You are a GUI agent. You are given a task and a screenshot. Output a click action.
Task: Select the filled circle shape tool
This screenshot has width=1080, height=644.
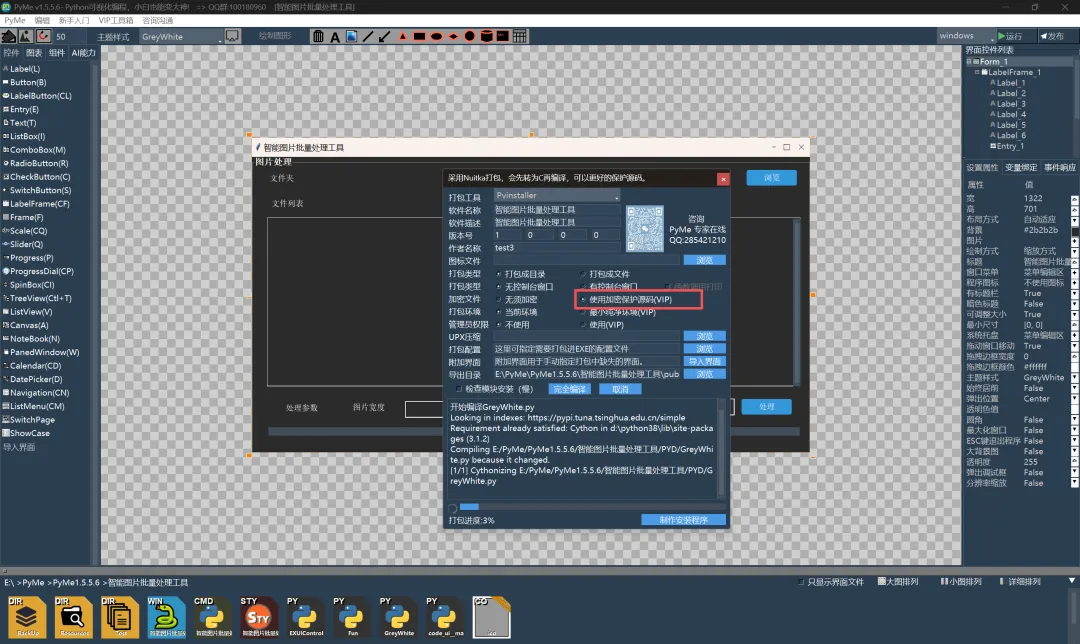(470, 36)
